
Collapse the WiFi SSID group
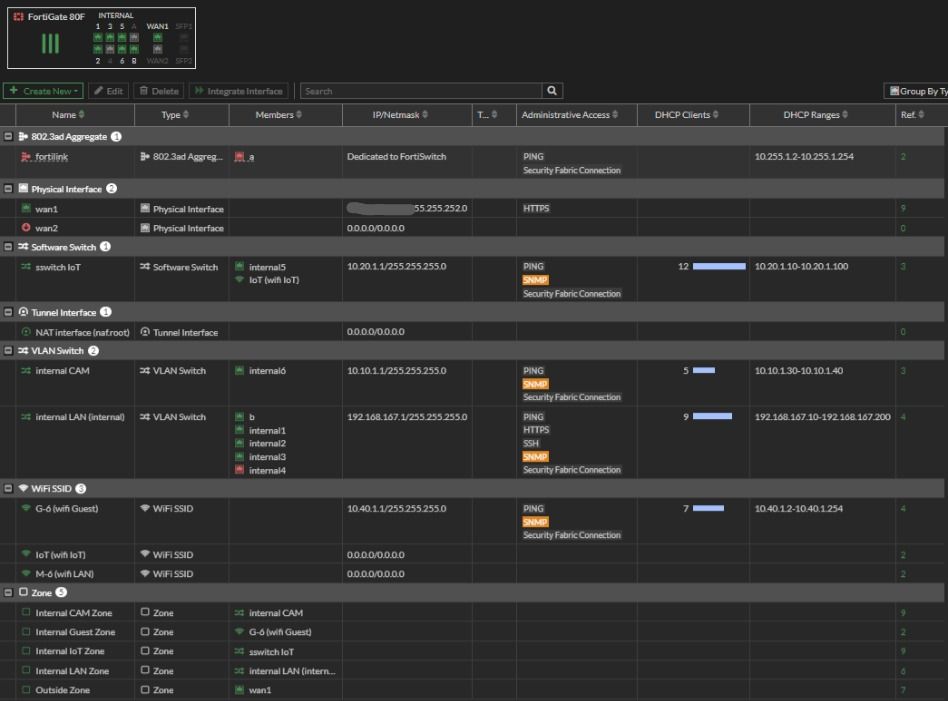[x=9, y=489]
